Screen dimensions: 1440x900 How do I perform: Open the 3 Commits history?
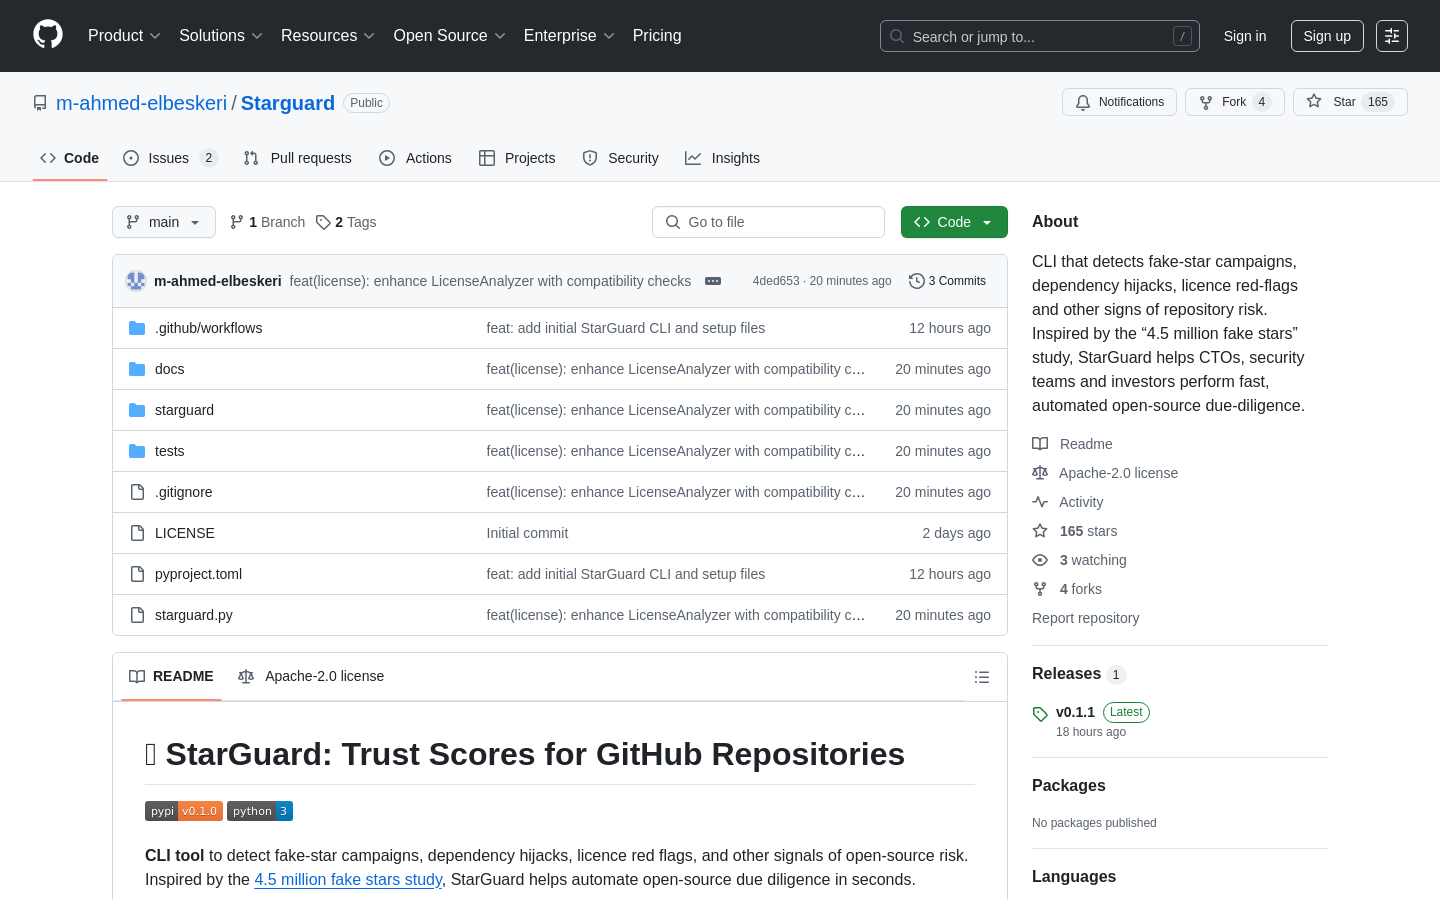(x=947, y=281)
